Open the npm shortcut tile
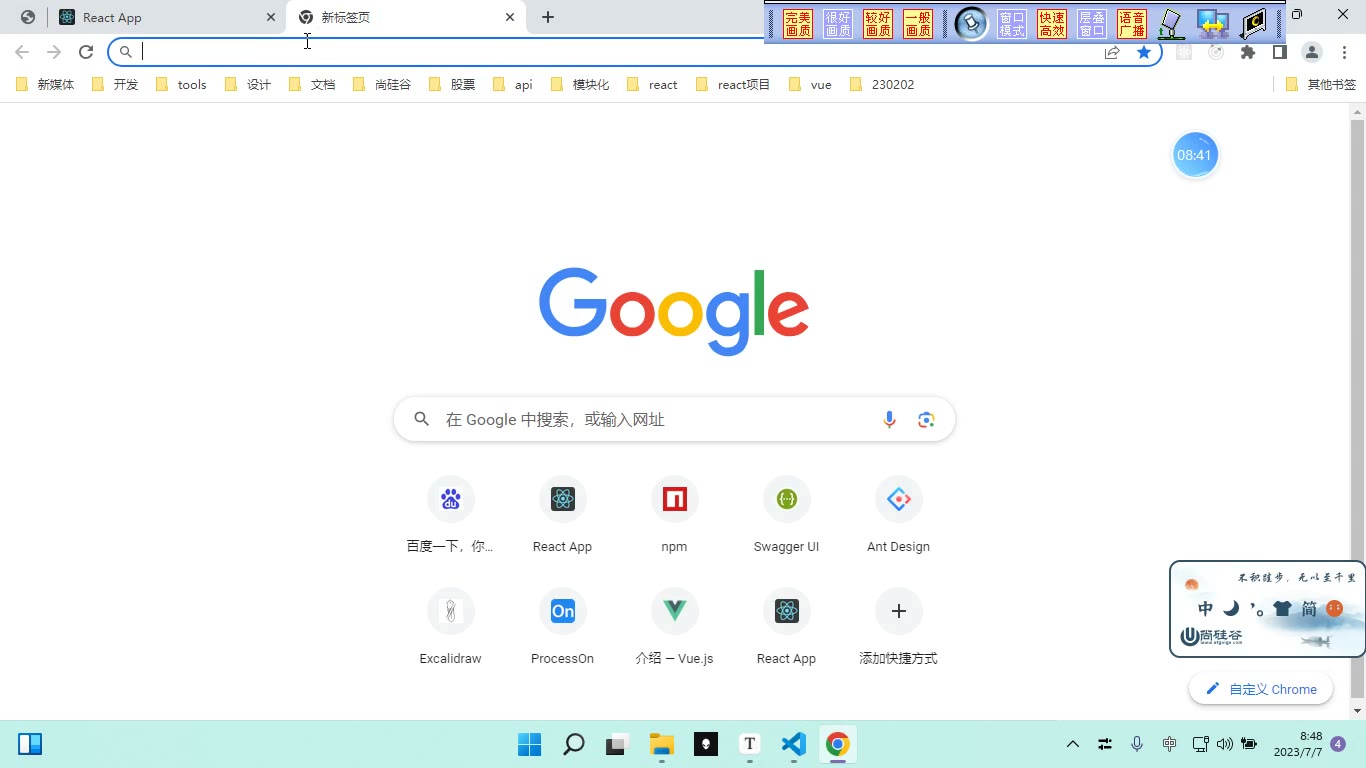The width and height of the screenshot is (1366, 768). [674, 516]
